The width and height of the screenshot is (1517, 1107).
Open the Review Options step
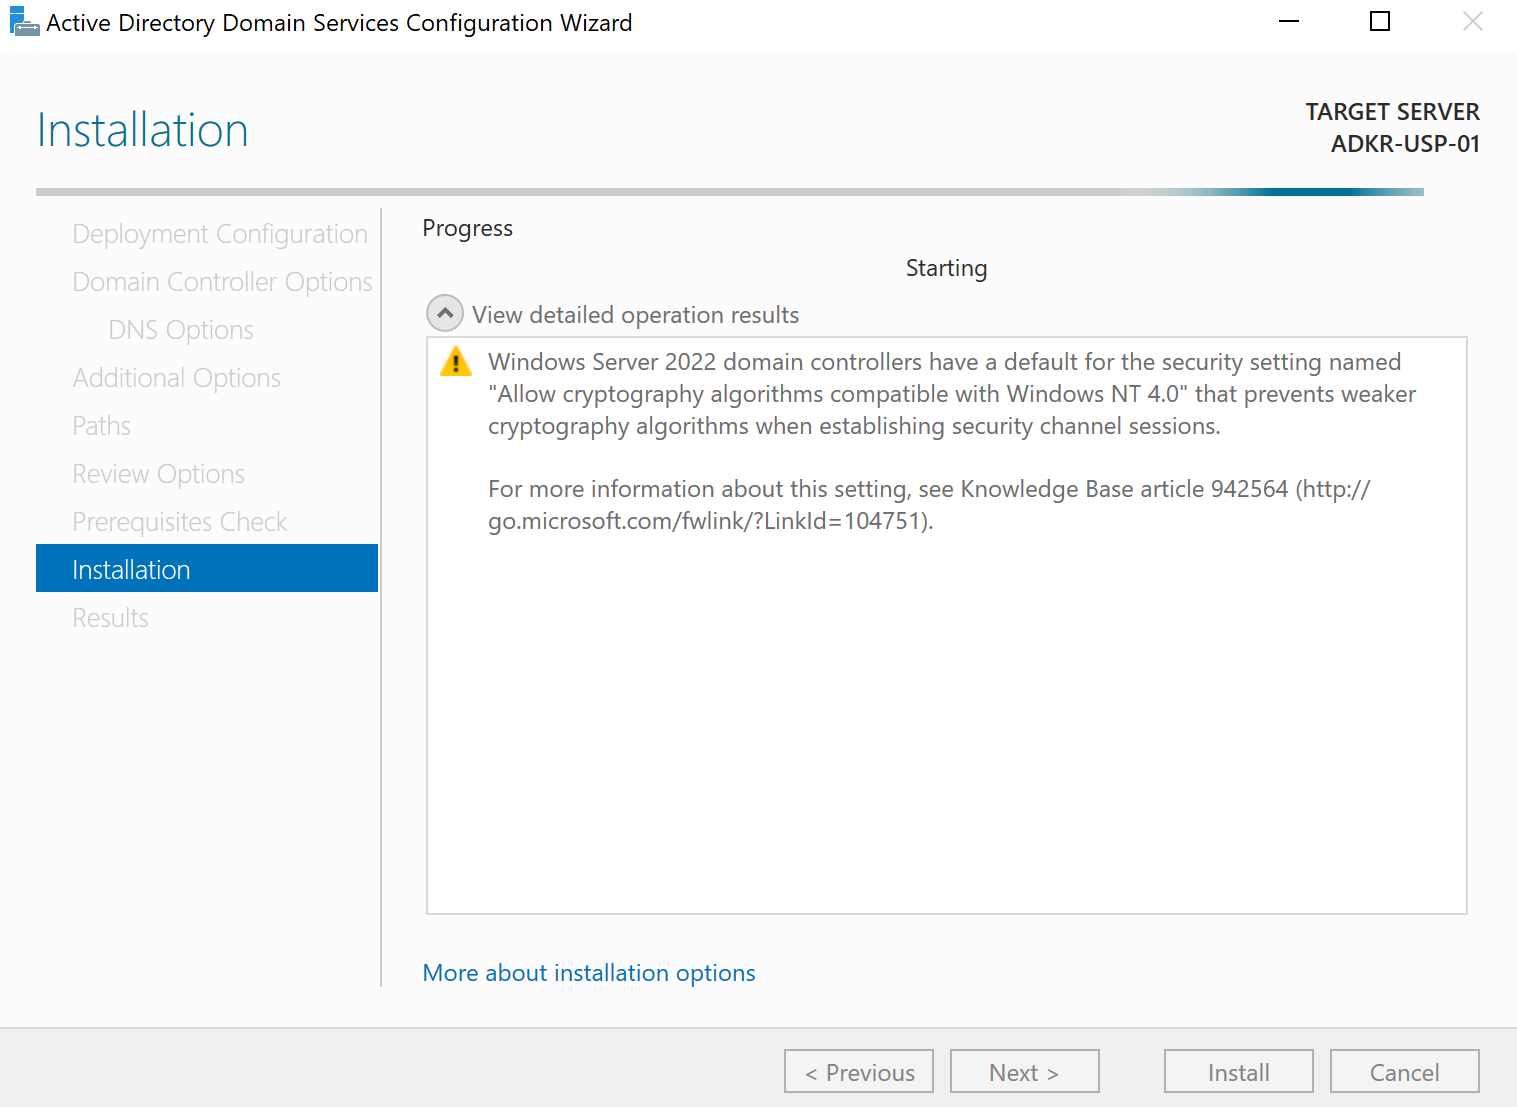pyautogui.click(x=158, y=474)
